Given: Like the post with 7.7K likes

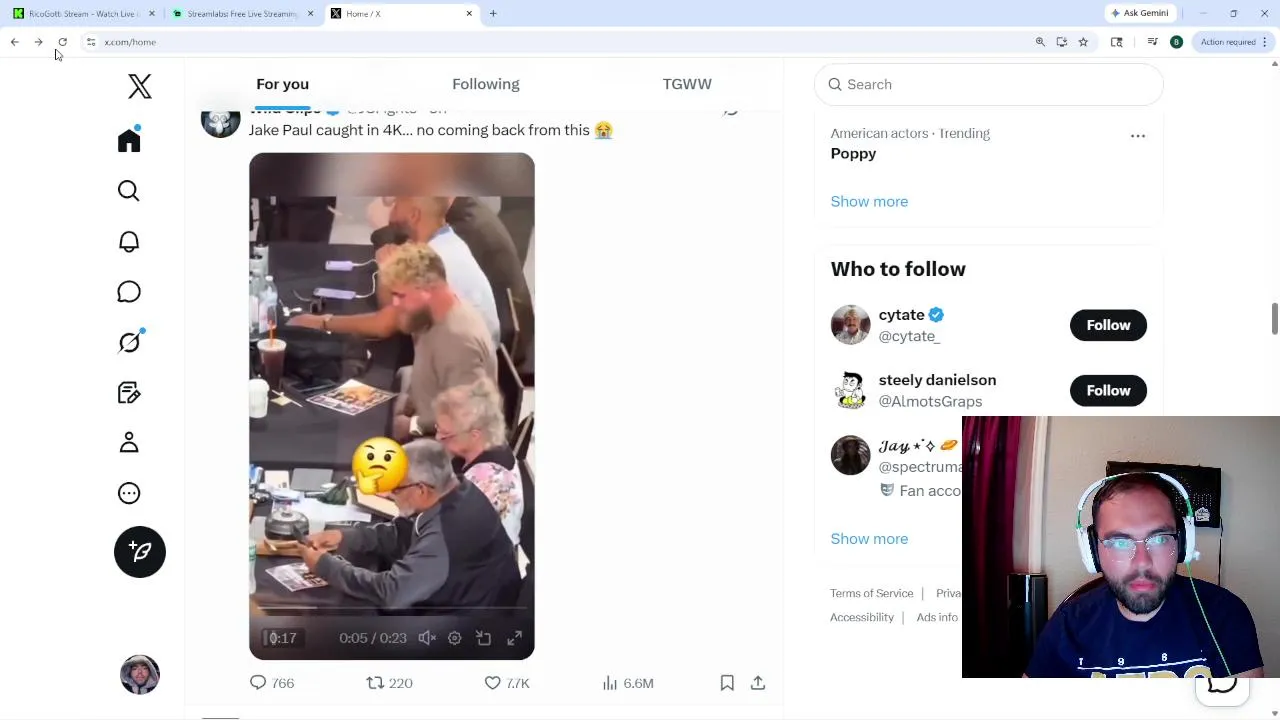Looking at the screenshot, I should point(506,683).
